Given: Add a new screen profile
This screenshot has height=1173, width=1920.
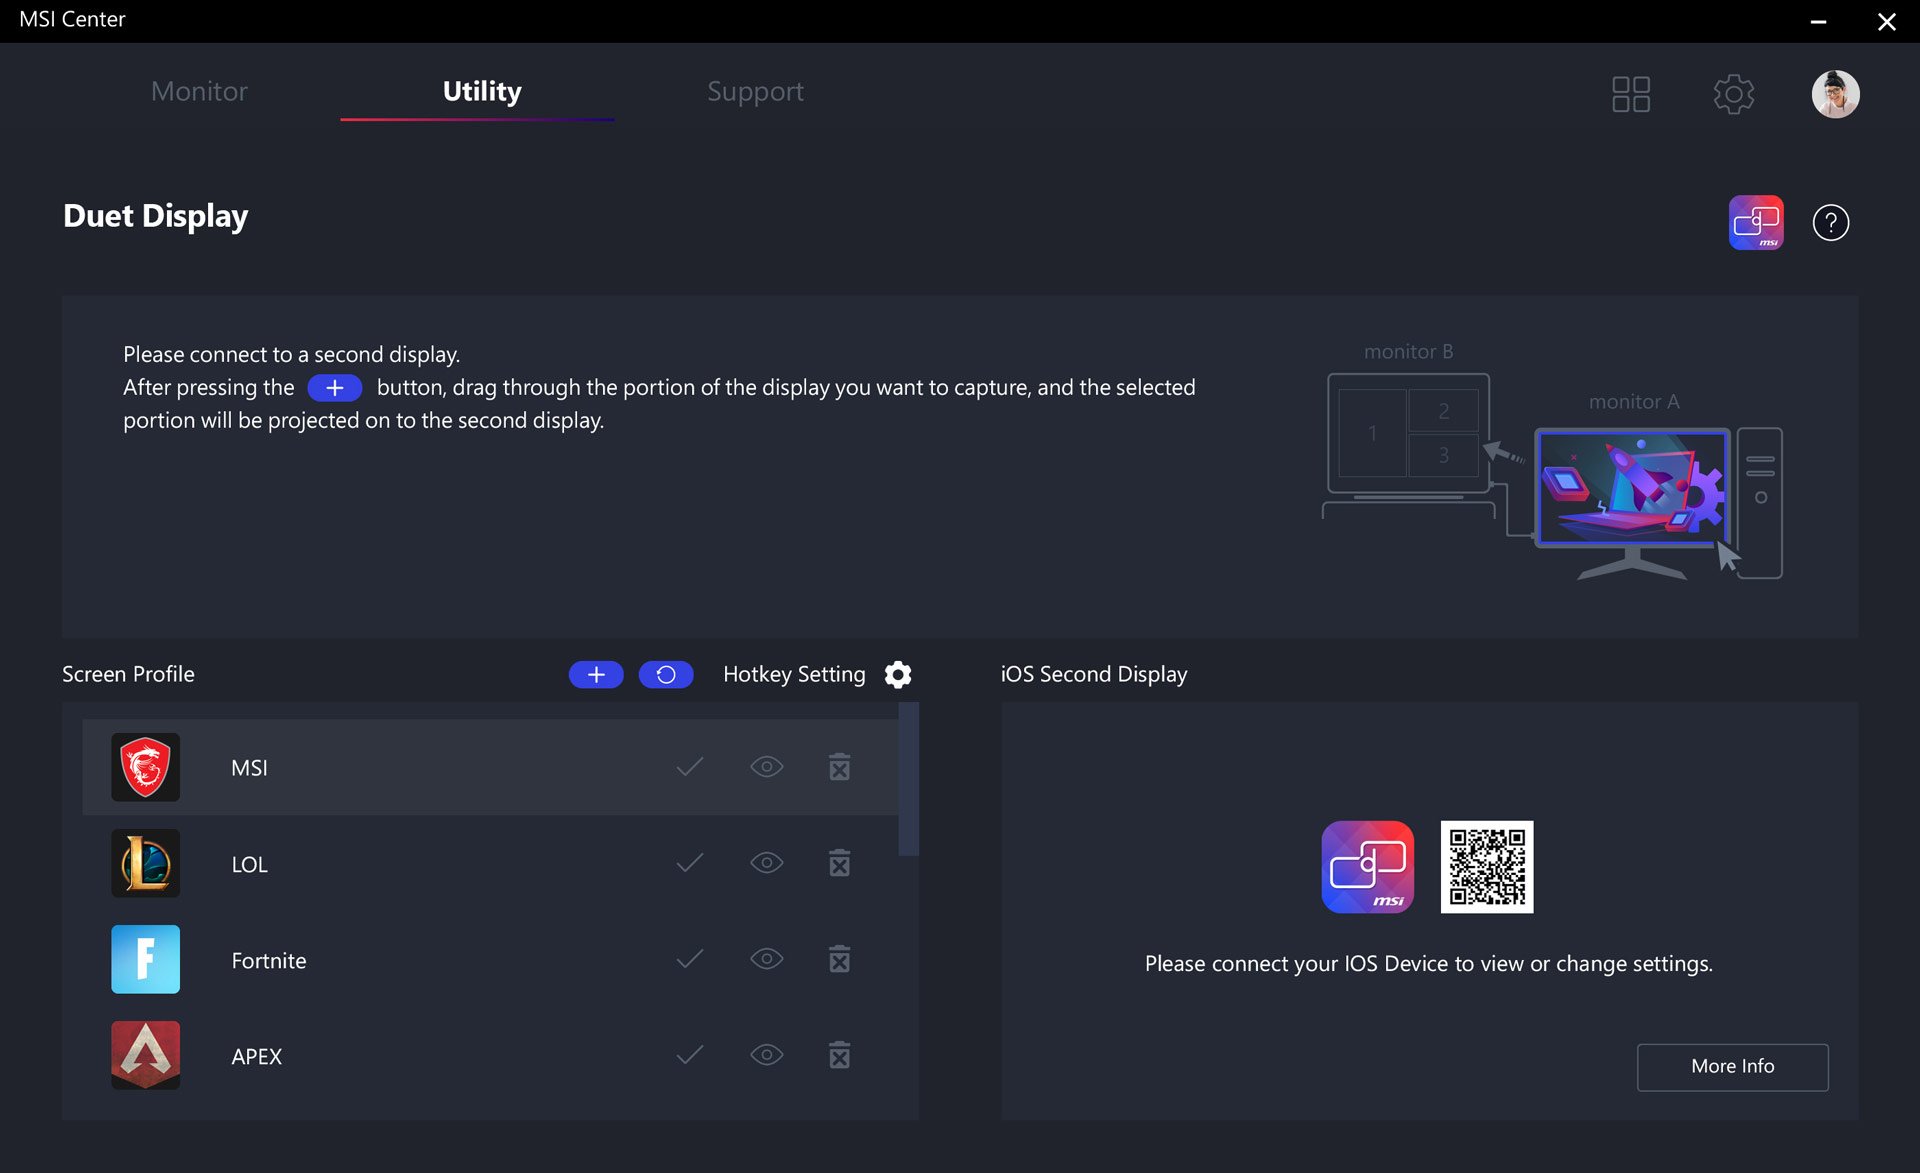Looking at the screenshot, I should (x=596, y=675).
